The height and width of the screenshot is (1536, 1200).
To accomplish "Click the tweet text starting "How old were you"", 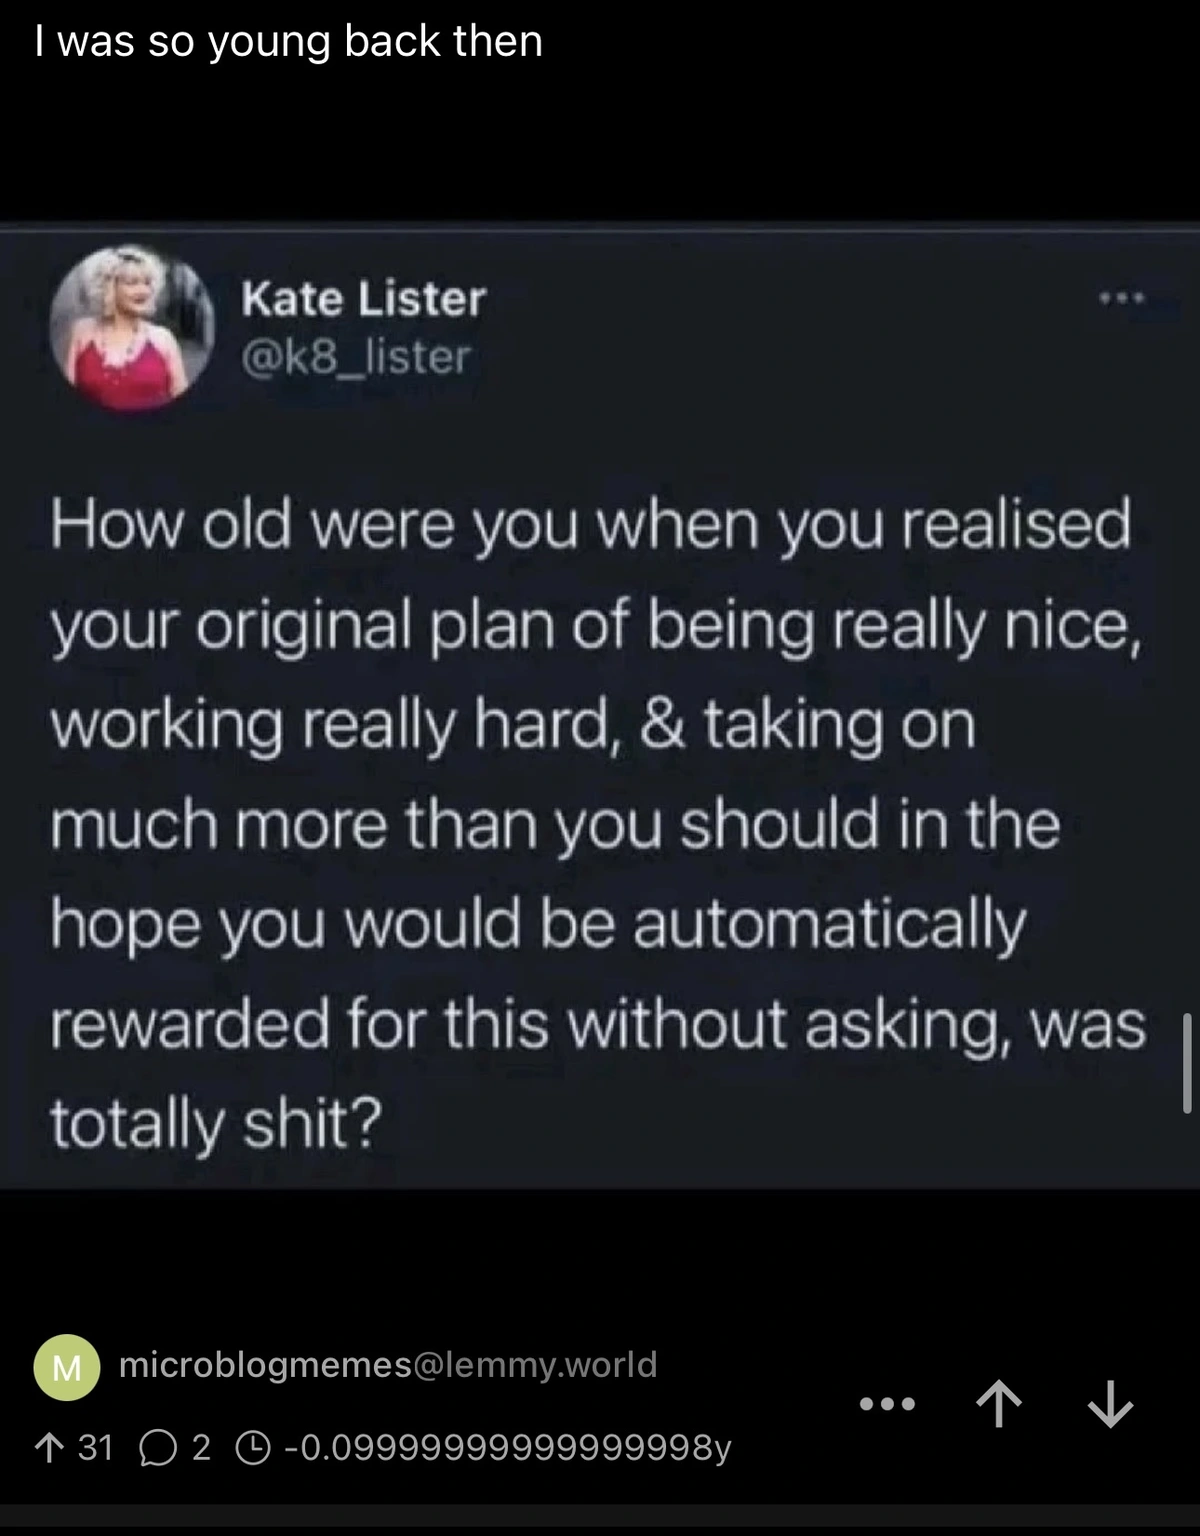I will coord(590,524).
